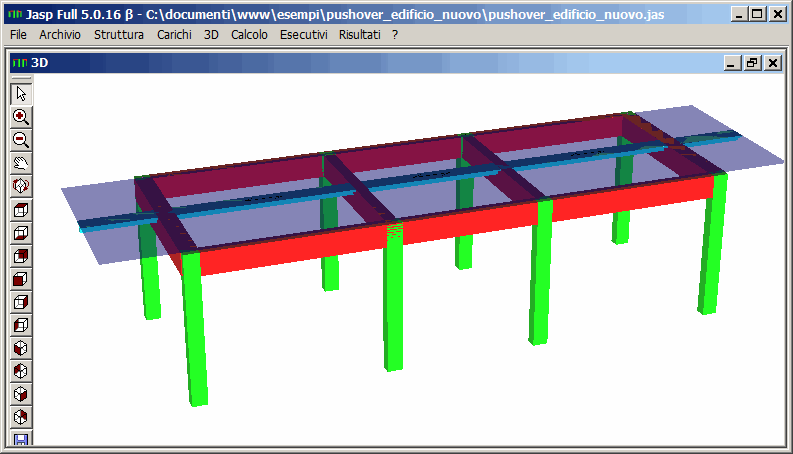
Task: Maximize the Jasp Full main window
Action: 757,14
